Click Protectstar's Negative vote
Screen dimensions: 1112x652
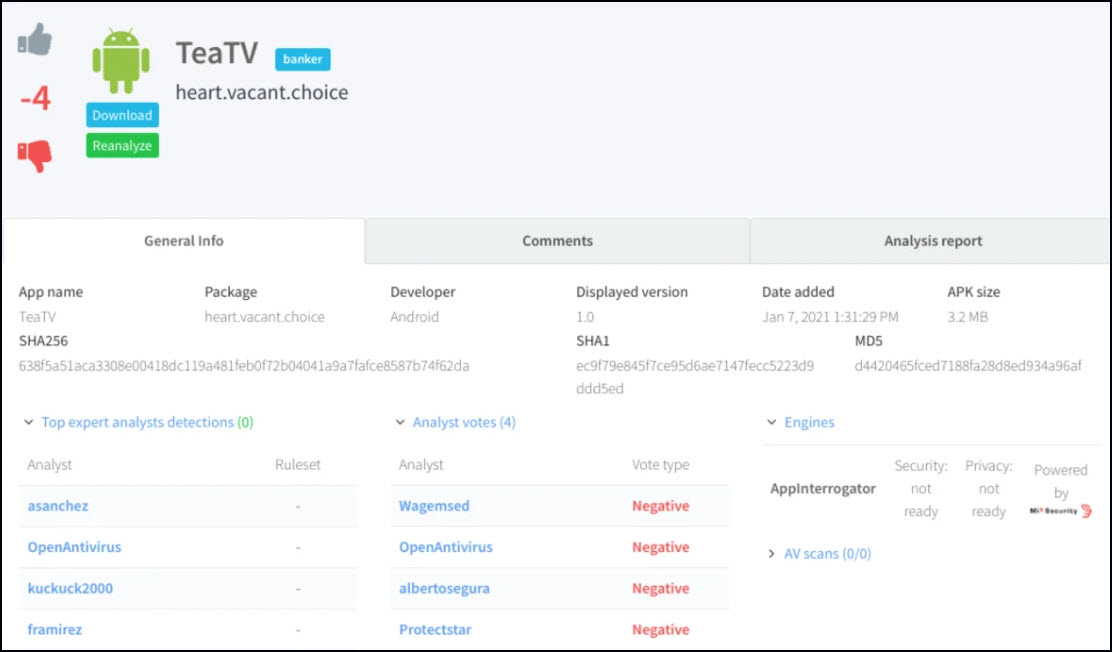[660, 629]
